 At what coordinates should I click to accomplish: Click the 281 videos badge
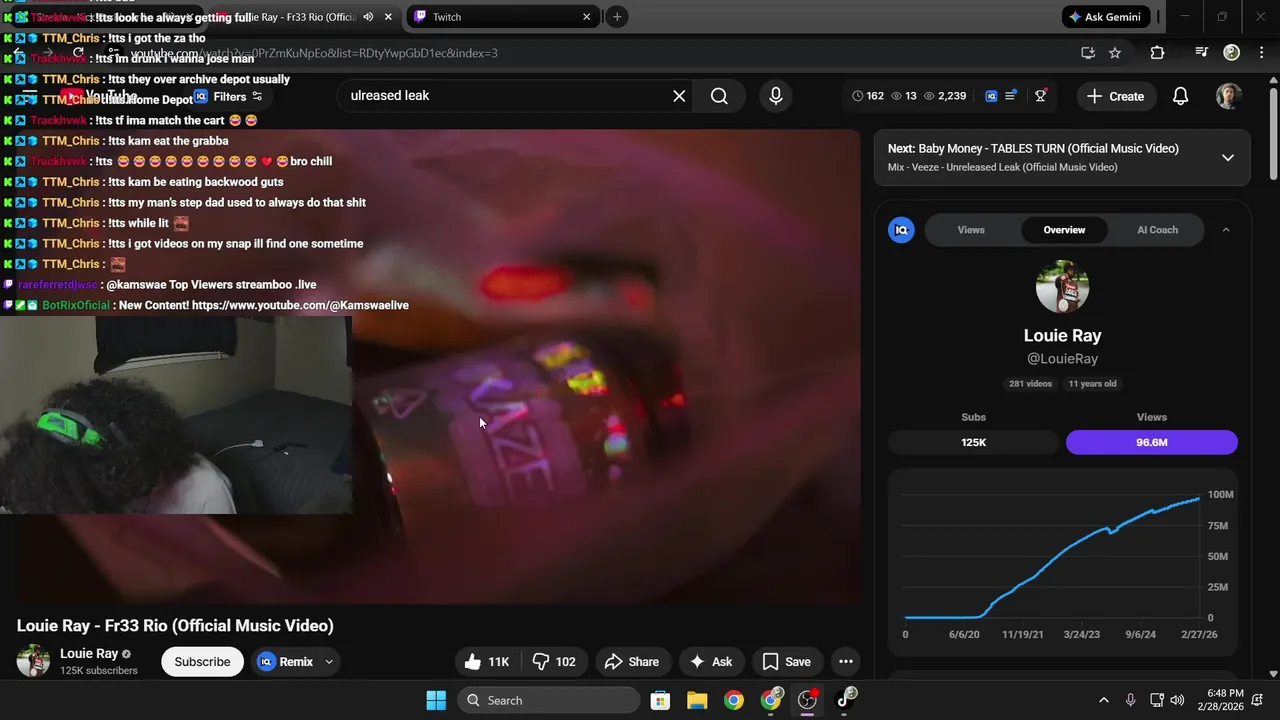(x=1030, y=384)
